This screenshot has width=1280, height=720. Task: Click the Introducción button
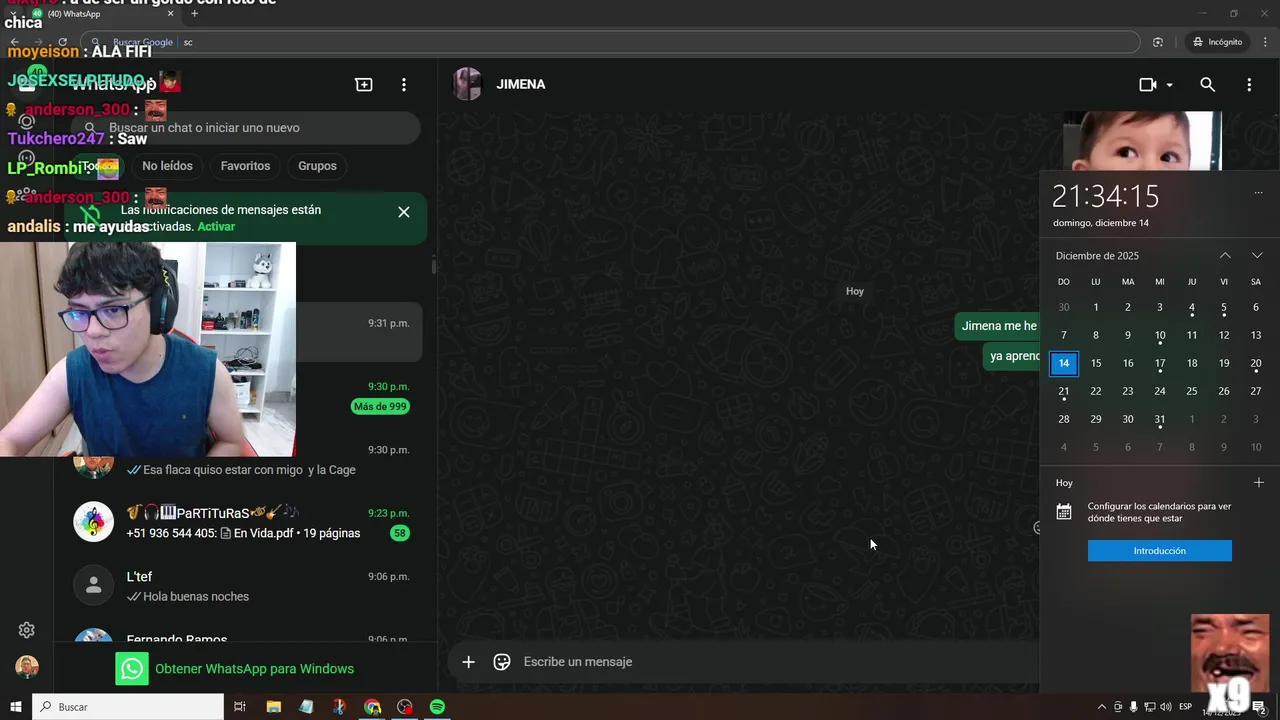pyautogui.click(x=1160, y=551)
